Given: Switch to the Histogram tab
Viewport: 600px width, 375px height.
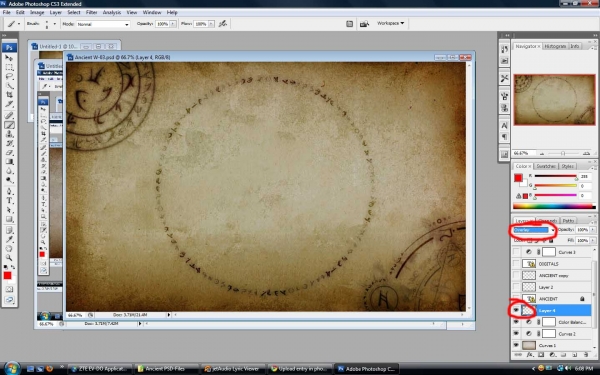Looking at the screenshot, I should pos(555,46).
